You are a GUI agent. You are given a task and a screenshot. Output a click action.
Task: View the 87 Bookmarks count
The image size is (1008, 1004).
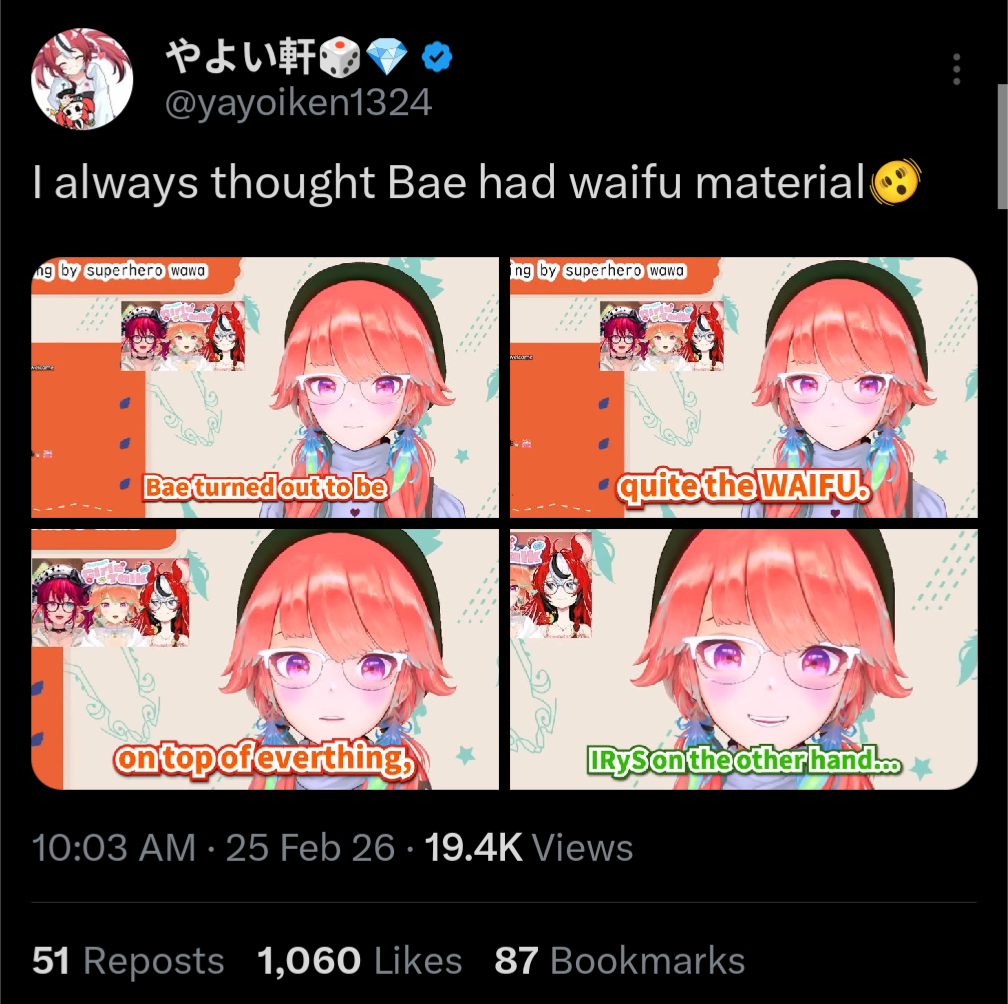click(620, 961)
